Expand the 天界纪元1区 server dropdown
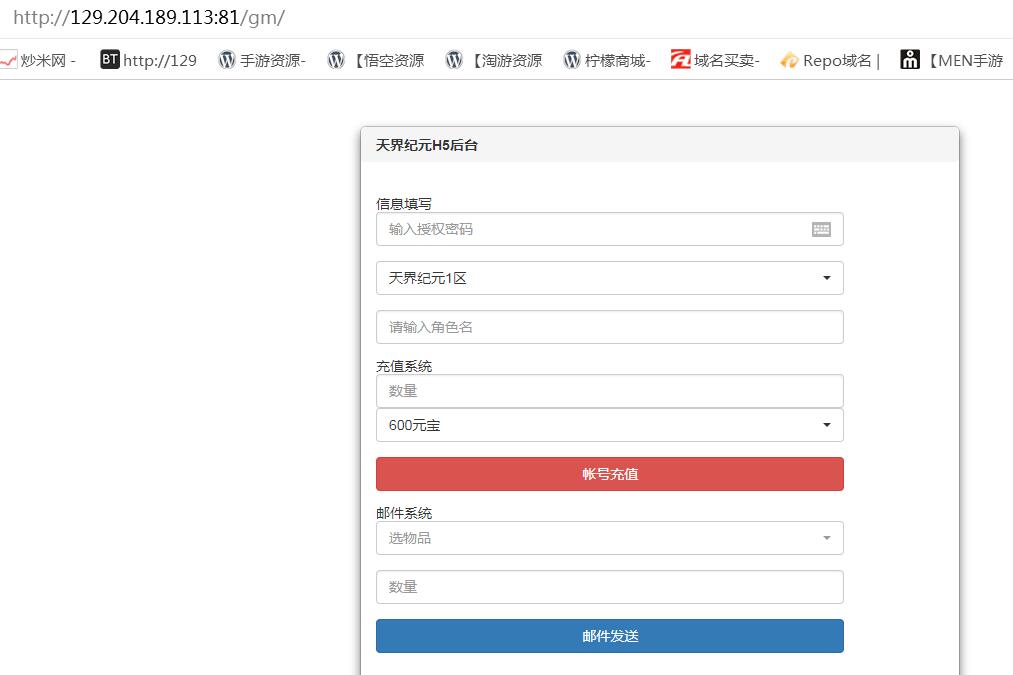1013x675 pixels. (x=609, y=278)
